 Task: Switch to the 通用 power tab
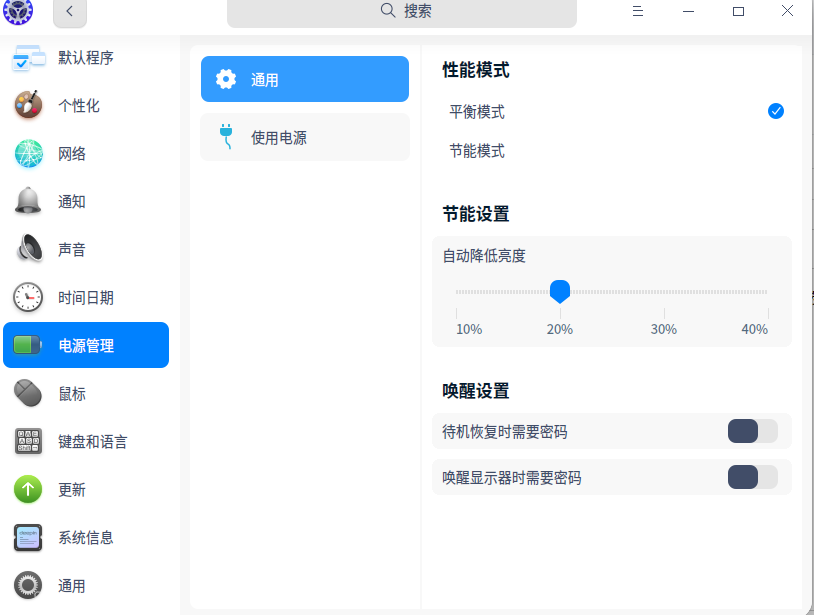coord(305,79)
